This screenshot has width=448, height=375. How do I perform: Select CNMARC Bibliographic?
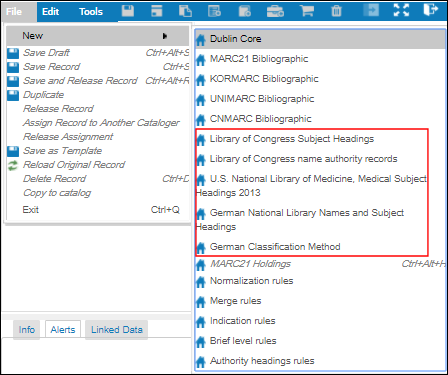pos(320,119)
